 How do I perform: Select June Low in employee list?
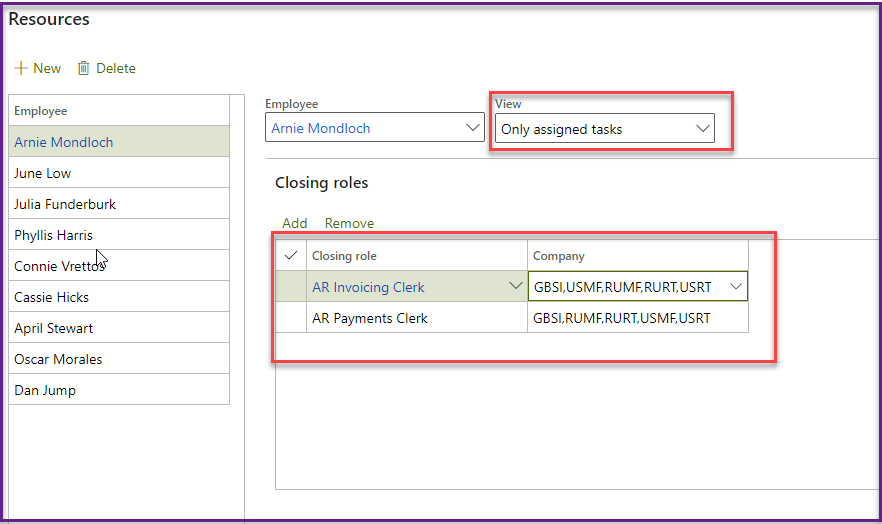pyautogui.click(x=43, y=173)
